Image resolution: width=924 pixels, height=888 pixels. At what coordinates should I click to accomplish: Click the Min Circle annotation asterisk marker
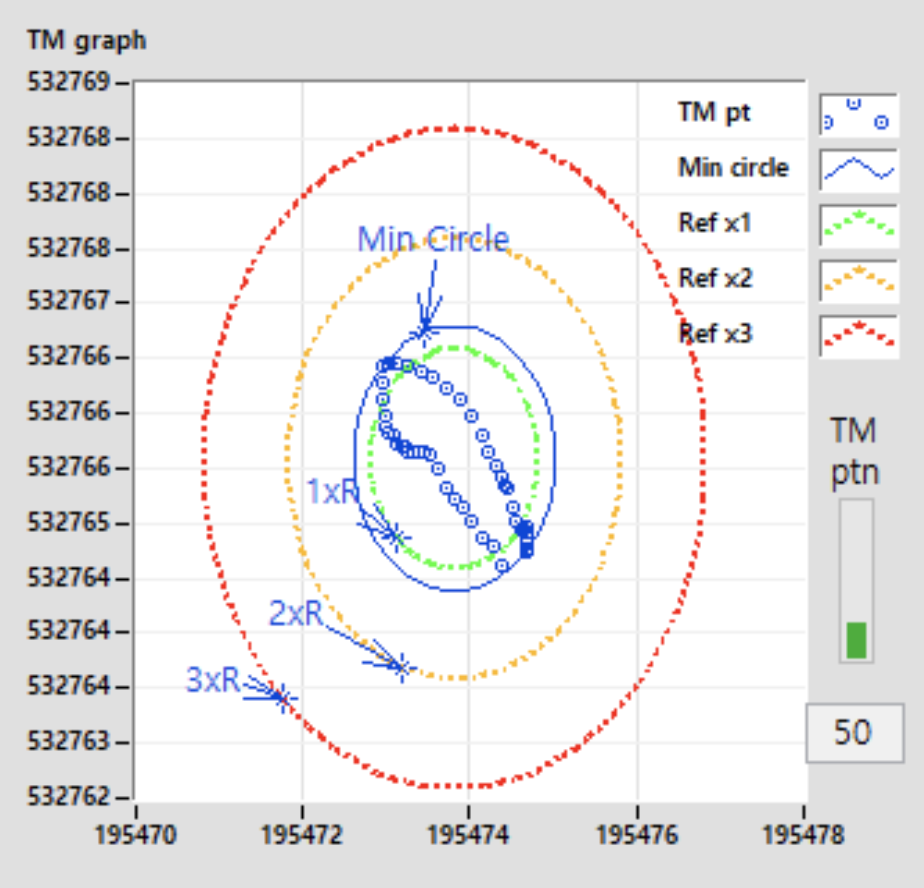(424, 331)
